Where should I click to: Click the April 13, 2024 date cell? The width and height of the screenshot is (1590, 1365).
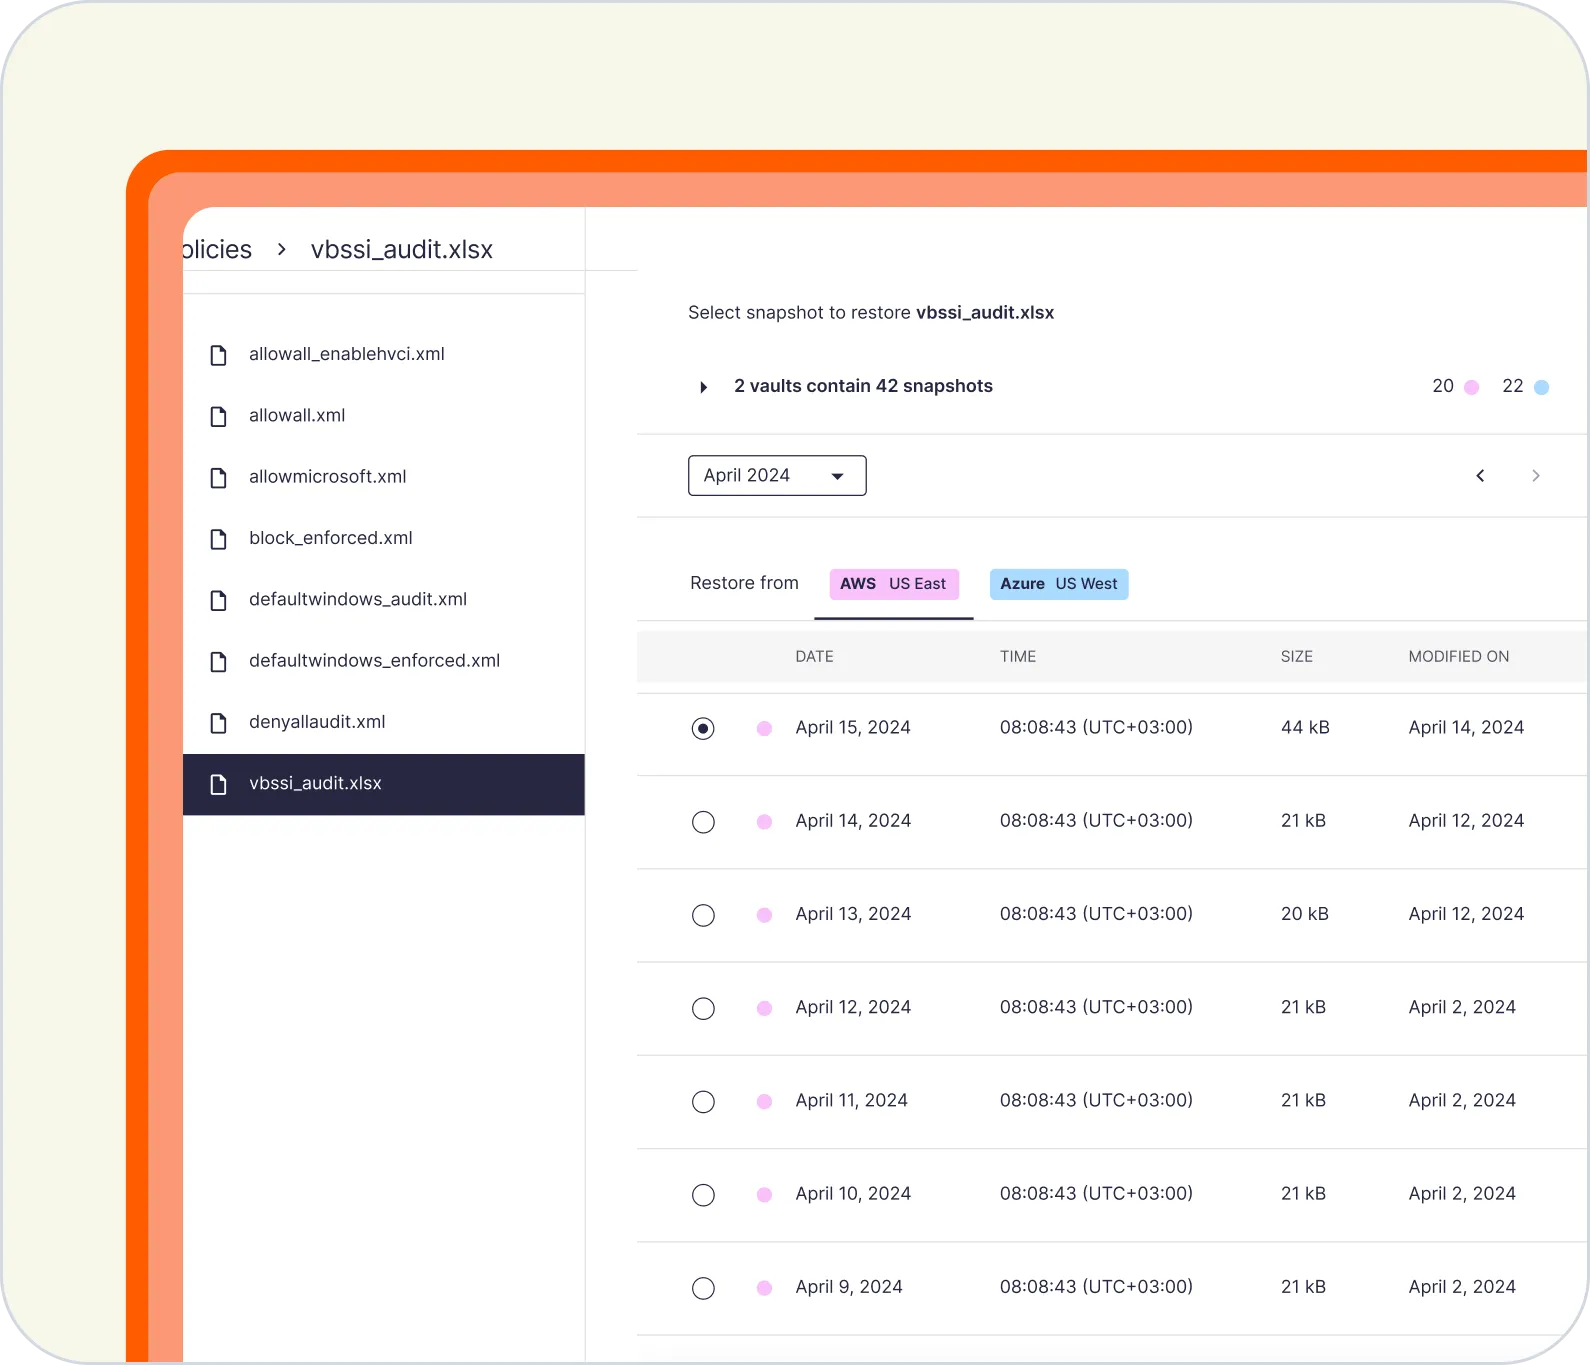[x=853, y=914]
